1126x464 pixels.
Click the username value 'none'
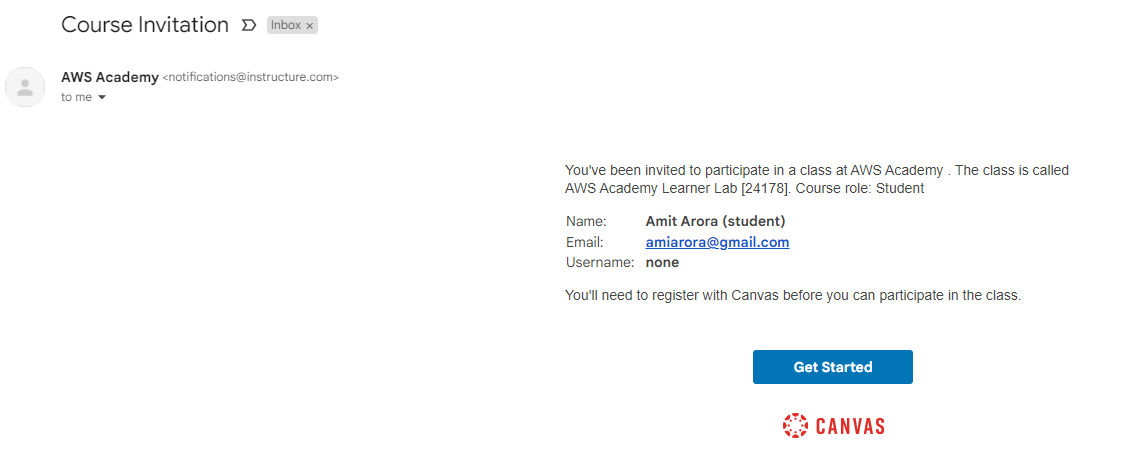coord(662,263)
